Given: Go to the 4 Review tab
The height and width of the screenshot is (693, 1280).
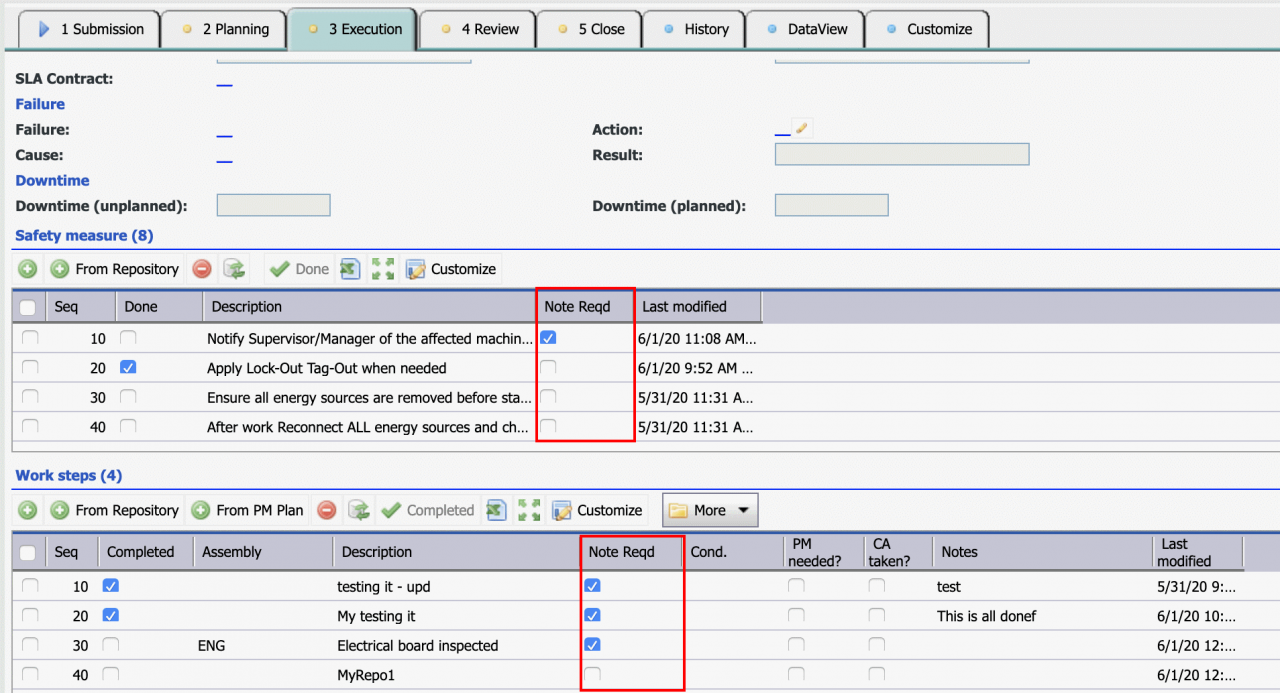Looking at the screenshot, I should coord(477,29).
